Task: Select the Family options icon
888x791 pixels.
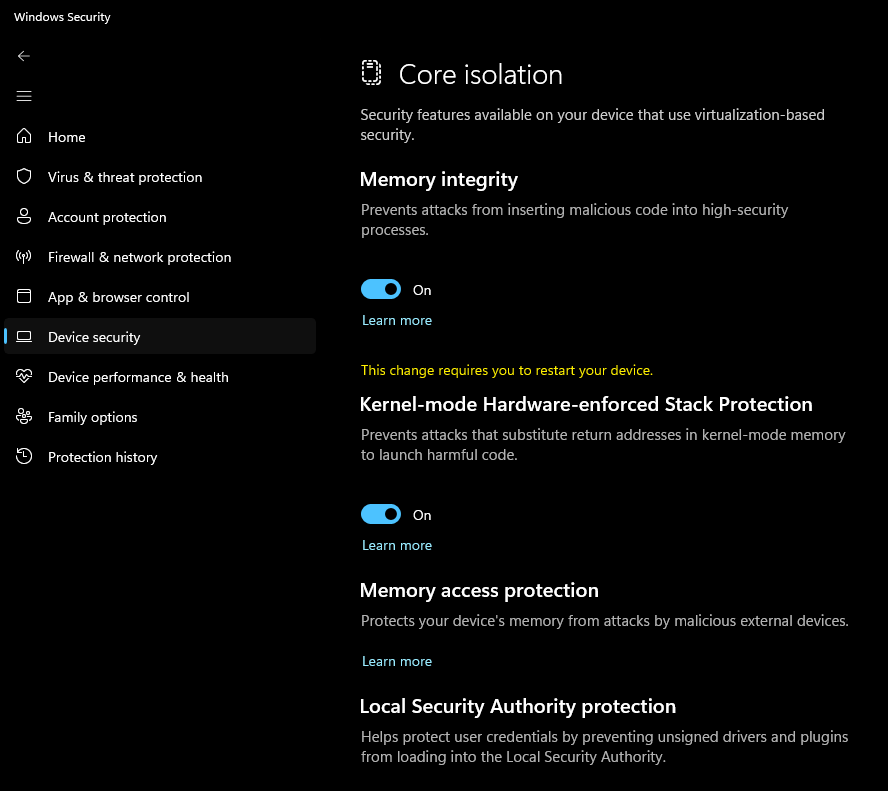Action: click(x=23, y=416)
